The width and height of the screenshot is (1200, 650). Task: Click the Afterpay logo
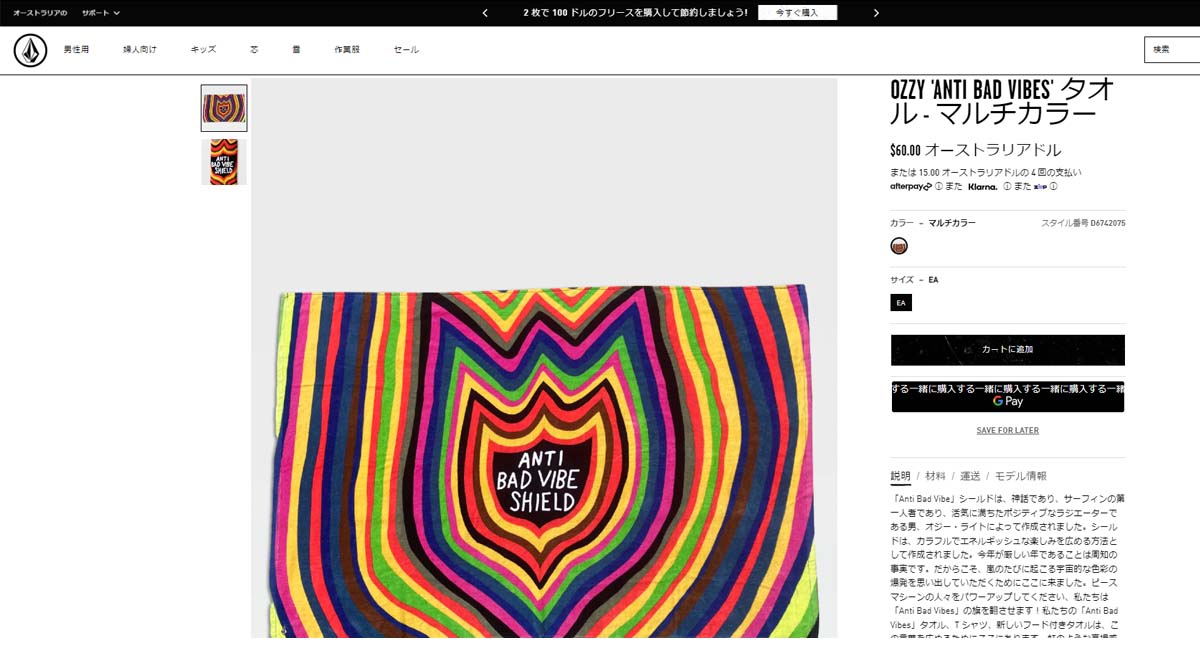coord(911,187)
